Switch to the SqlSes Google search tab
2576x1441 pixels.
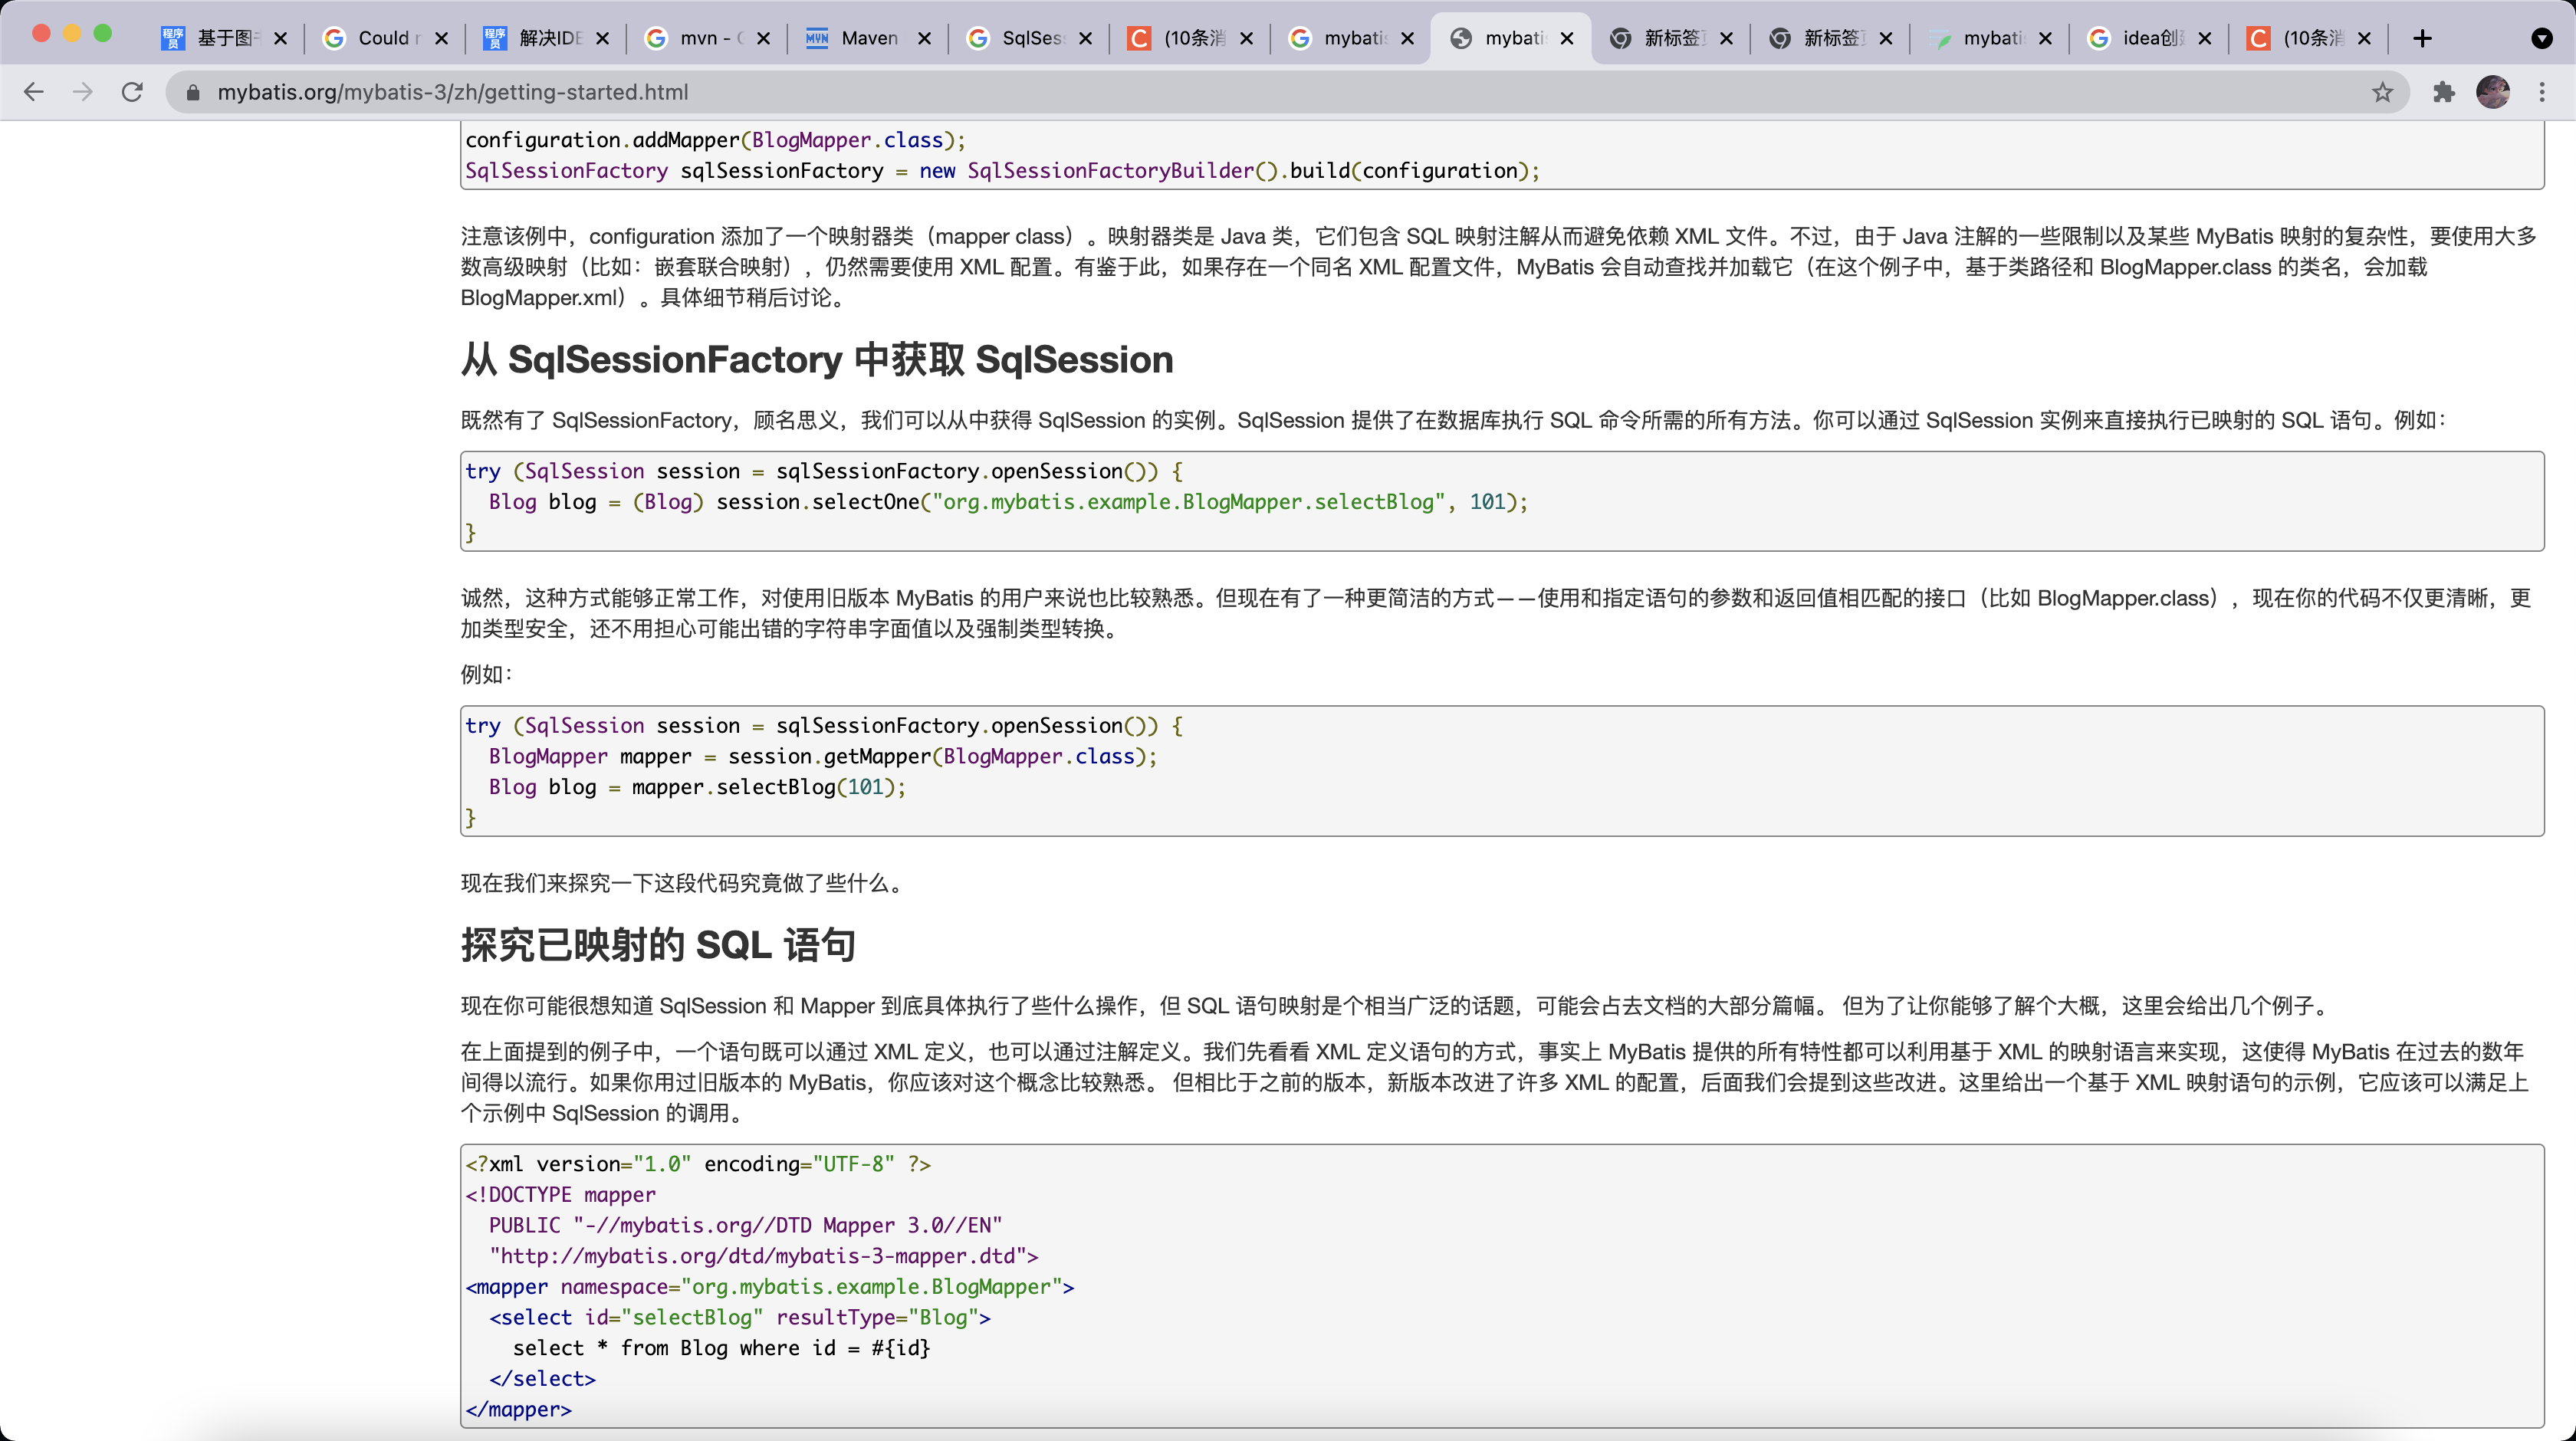click(1030, 38)
